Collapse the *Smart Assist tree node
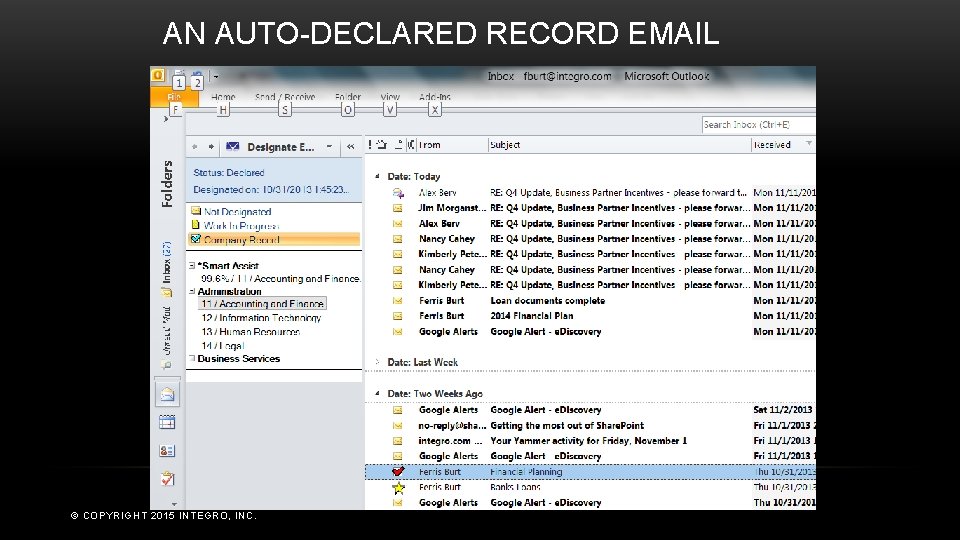The image size is (960, 540). (x=192, y=265)
